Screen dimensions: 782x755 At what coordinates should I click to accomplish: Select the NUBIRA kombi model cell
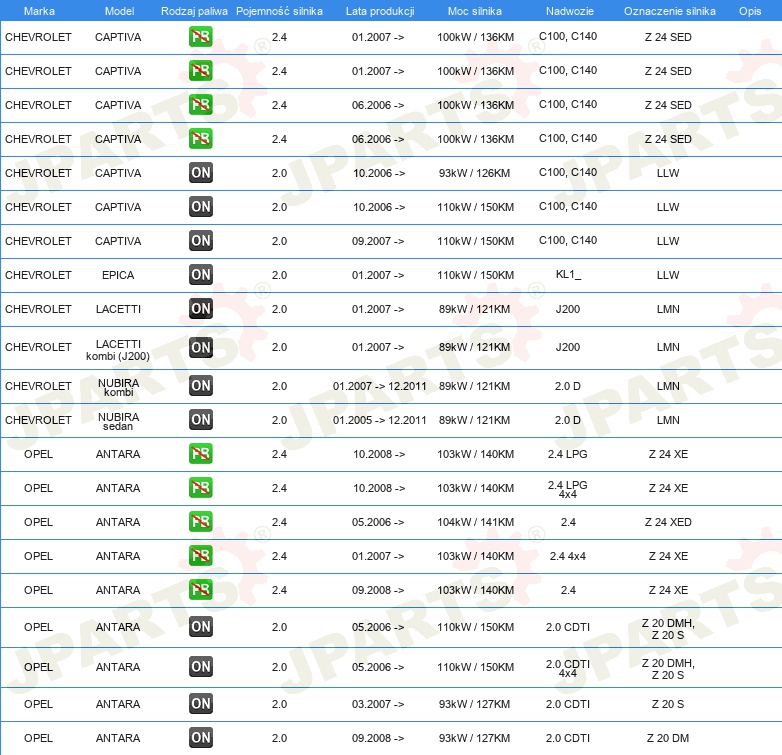click(118, 387)
